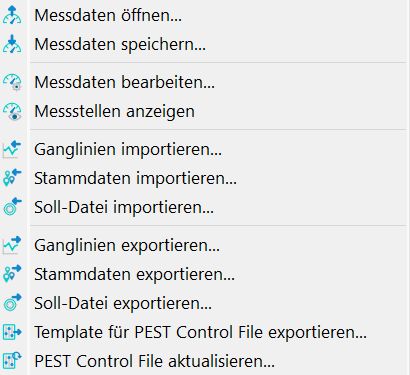The width and height of the screenshot is (410, 375).
Task: Click the Soll-Datei importieren target icon
Action: 12,207
